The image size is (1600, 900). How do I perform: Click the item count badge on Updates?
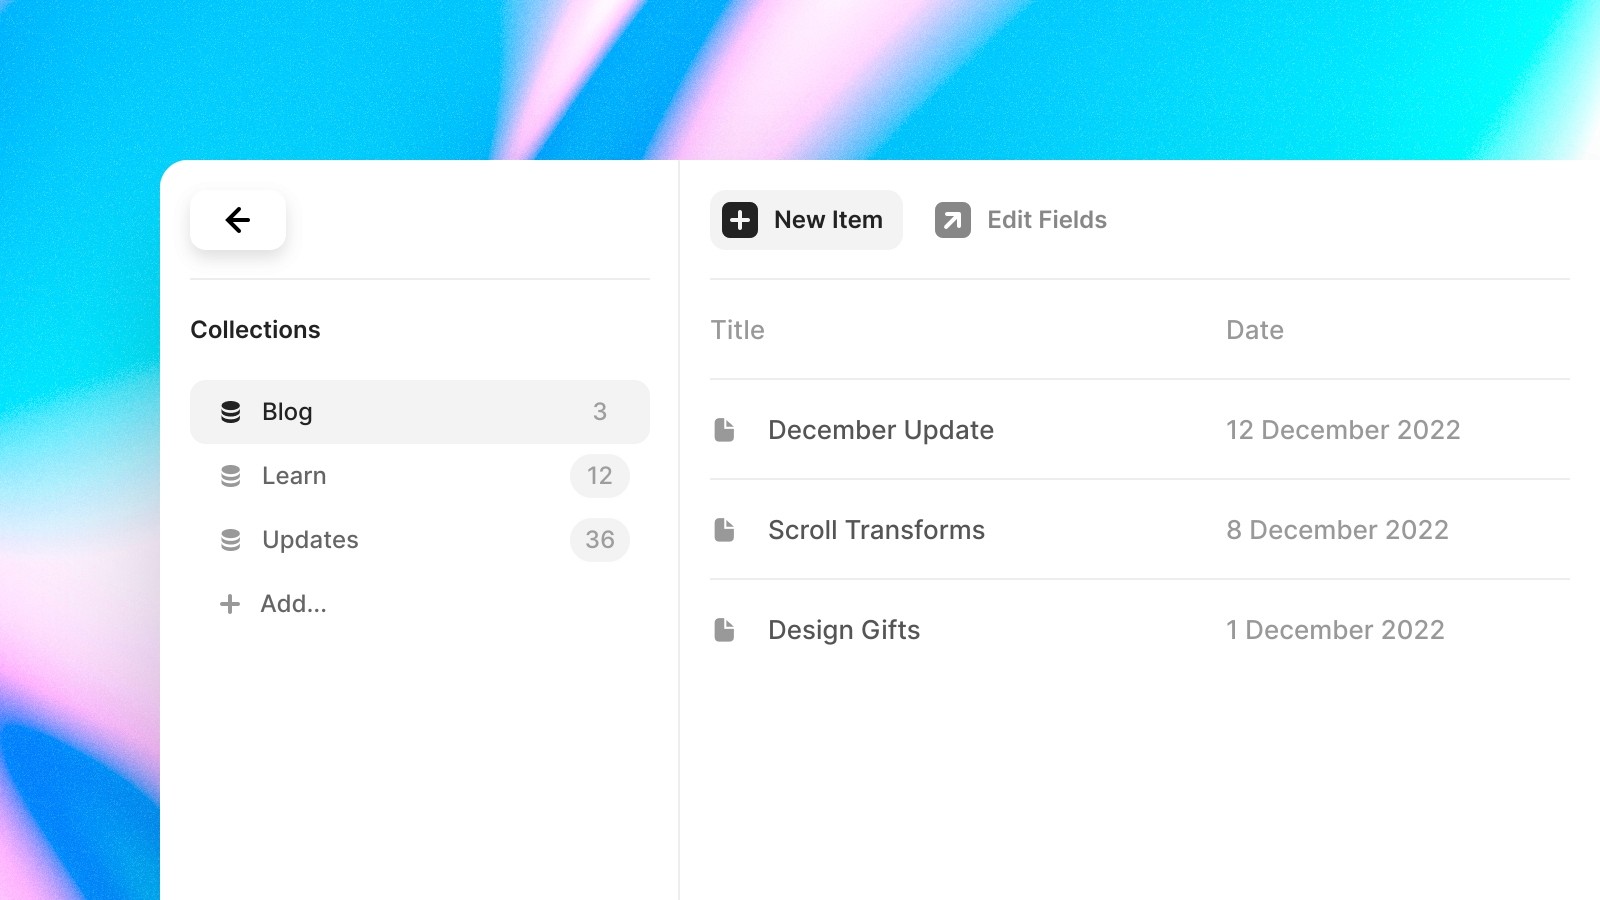click(599, 540)
